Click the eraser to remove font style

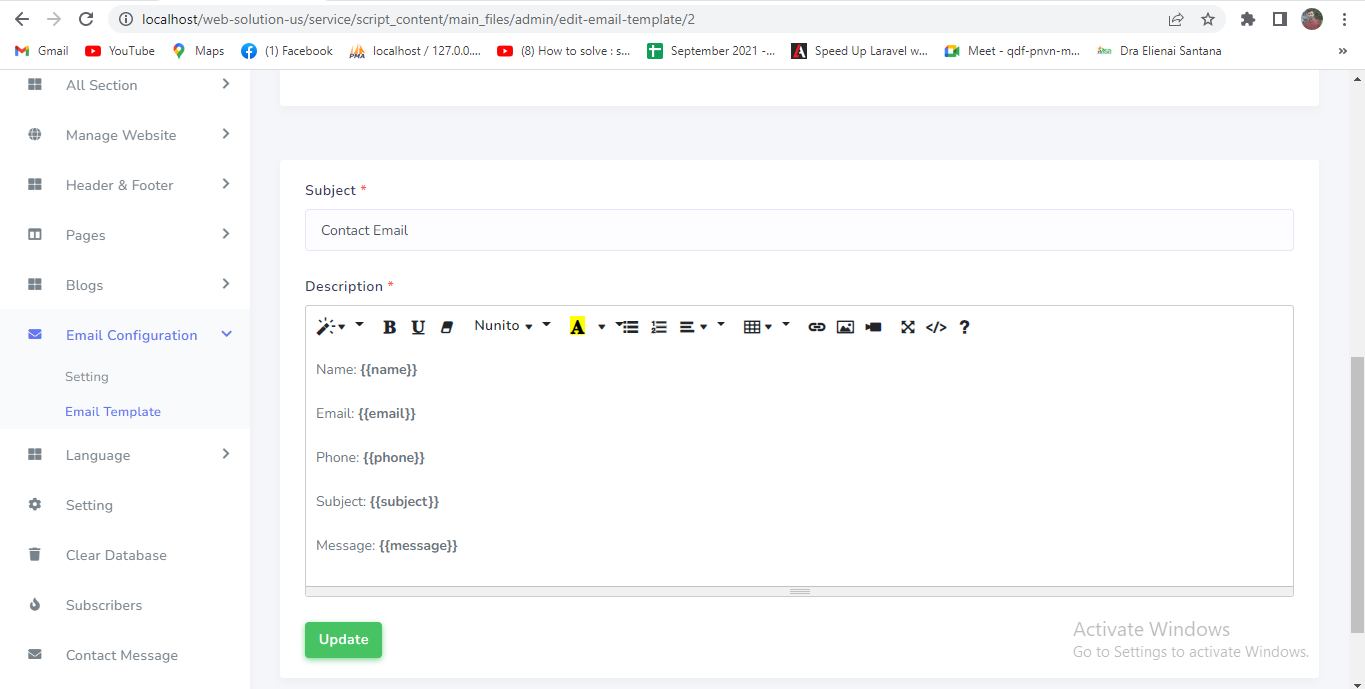point(447,327)
